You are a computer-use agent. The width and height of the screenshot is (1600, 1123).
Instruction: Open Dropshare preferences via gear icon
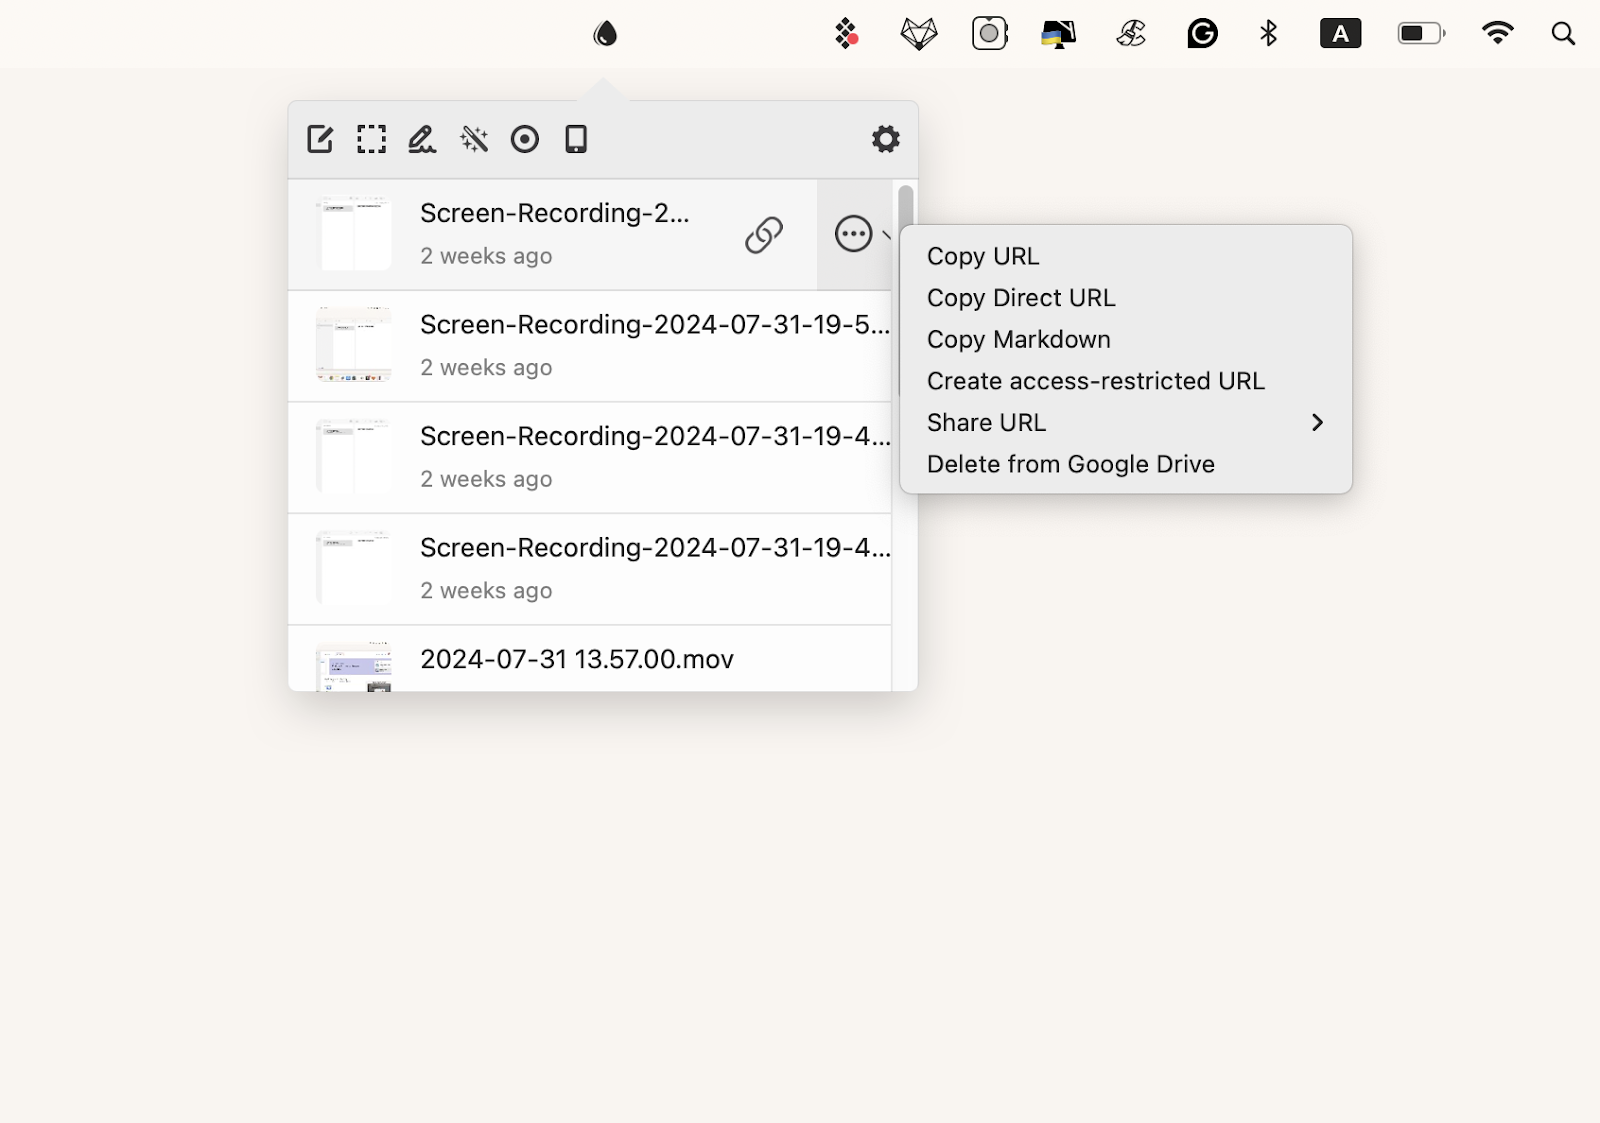tap(885, 139)
